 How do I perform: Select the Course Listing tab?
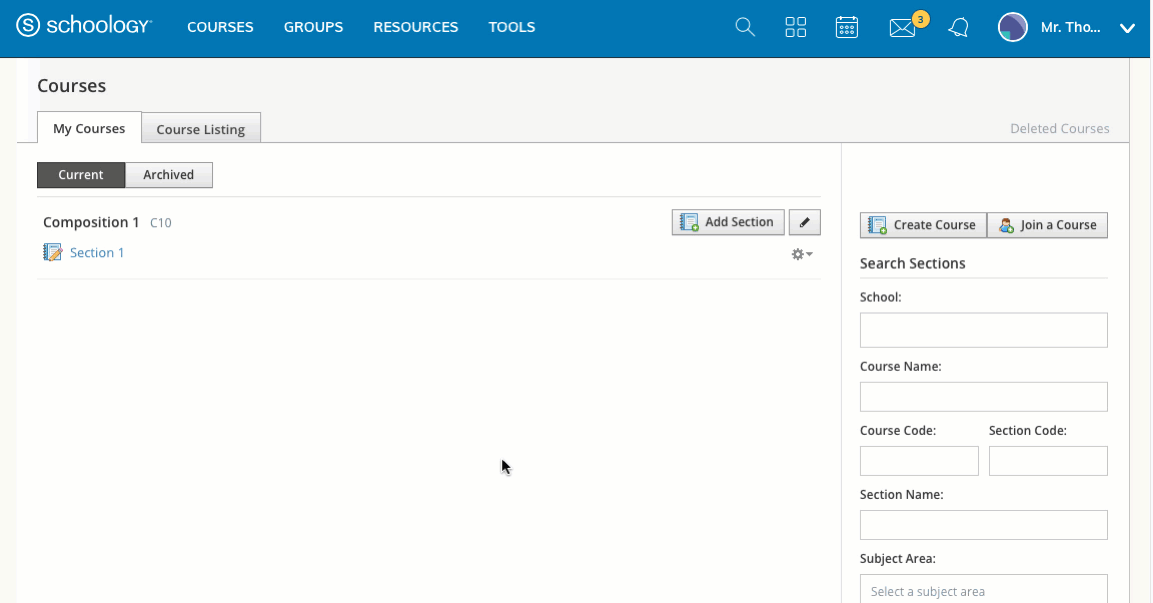(x=200, y=129)
